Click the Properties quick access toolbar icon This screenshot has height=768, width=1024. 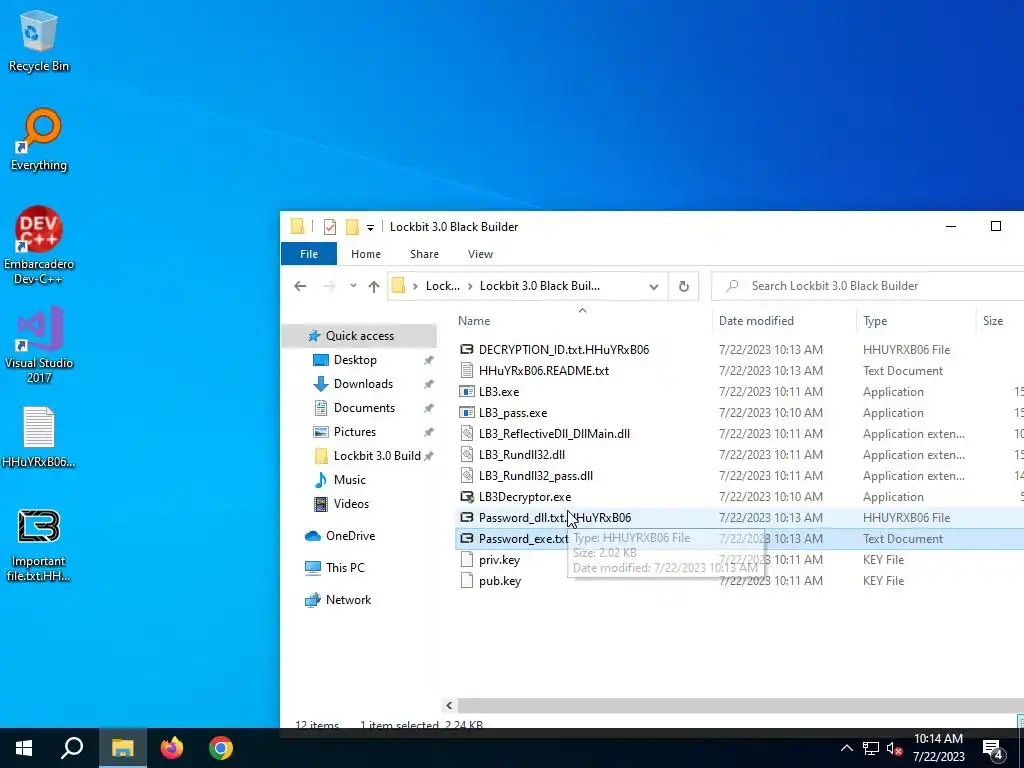[330, 227]
